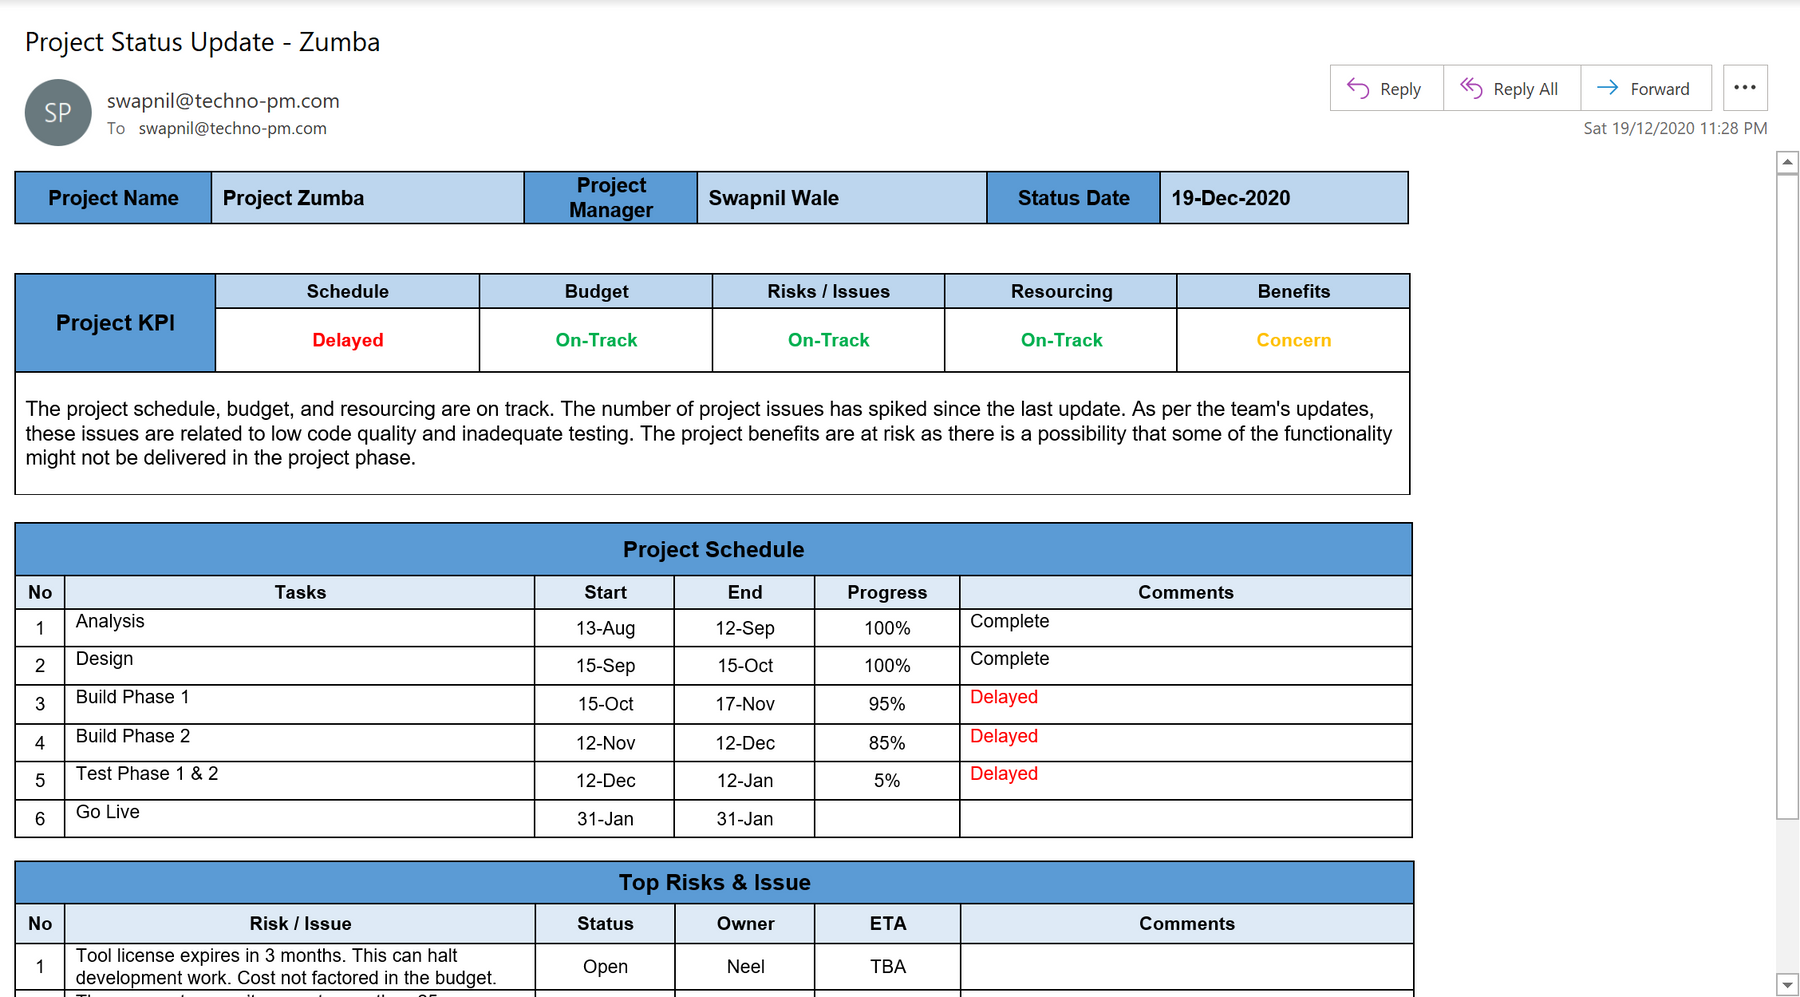Click the 19-Dec-2020 status date cell
The image size is (1800, 997).
coord(1230,198)
